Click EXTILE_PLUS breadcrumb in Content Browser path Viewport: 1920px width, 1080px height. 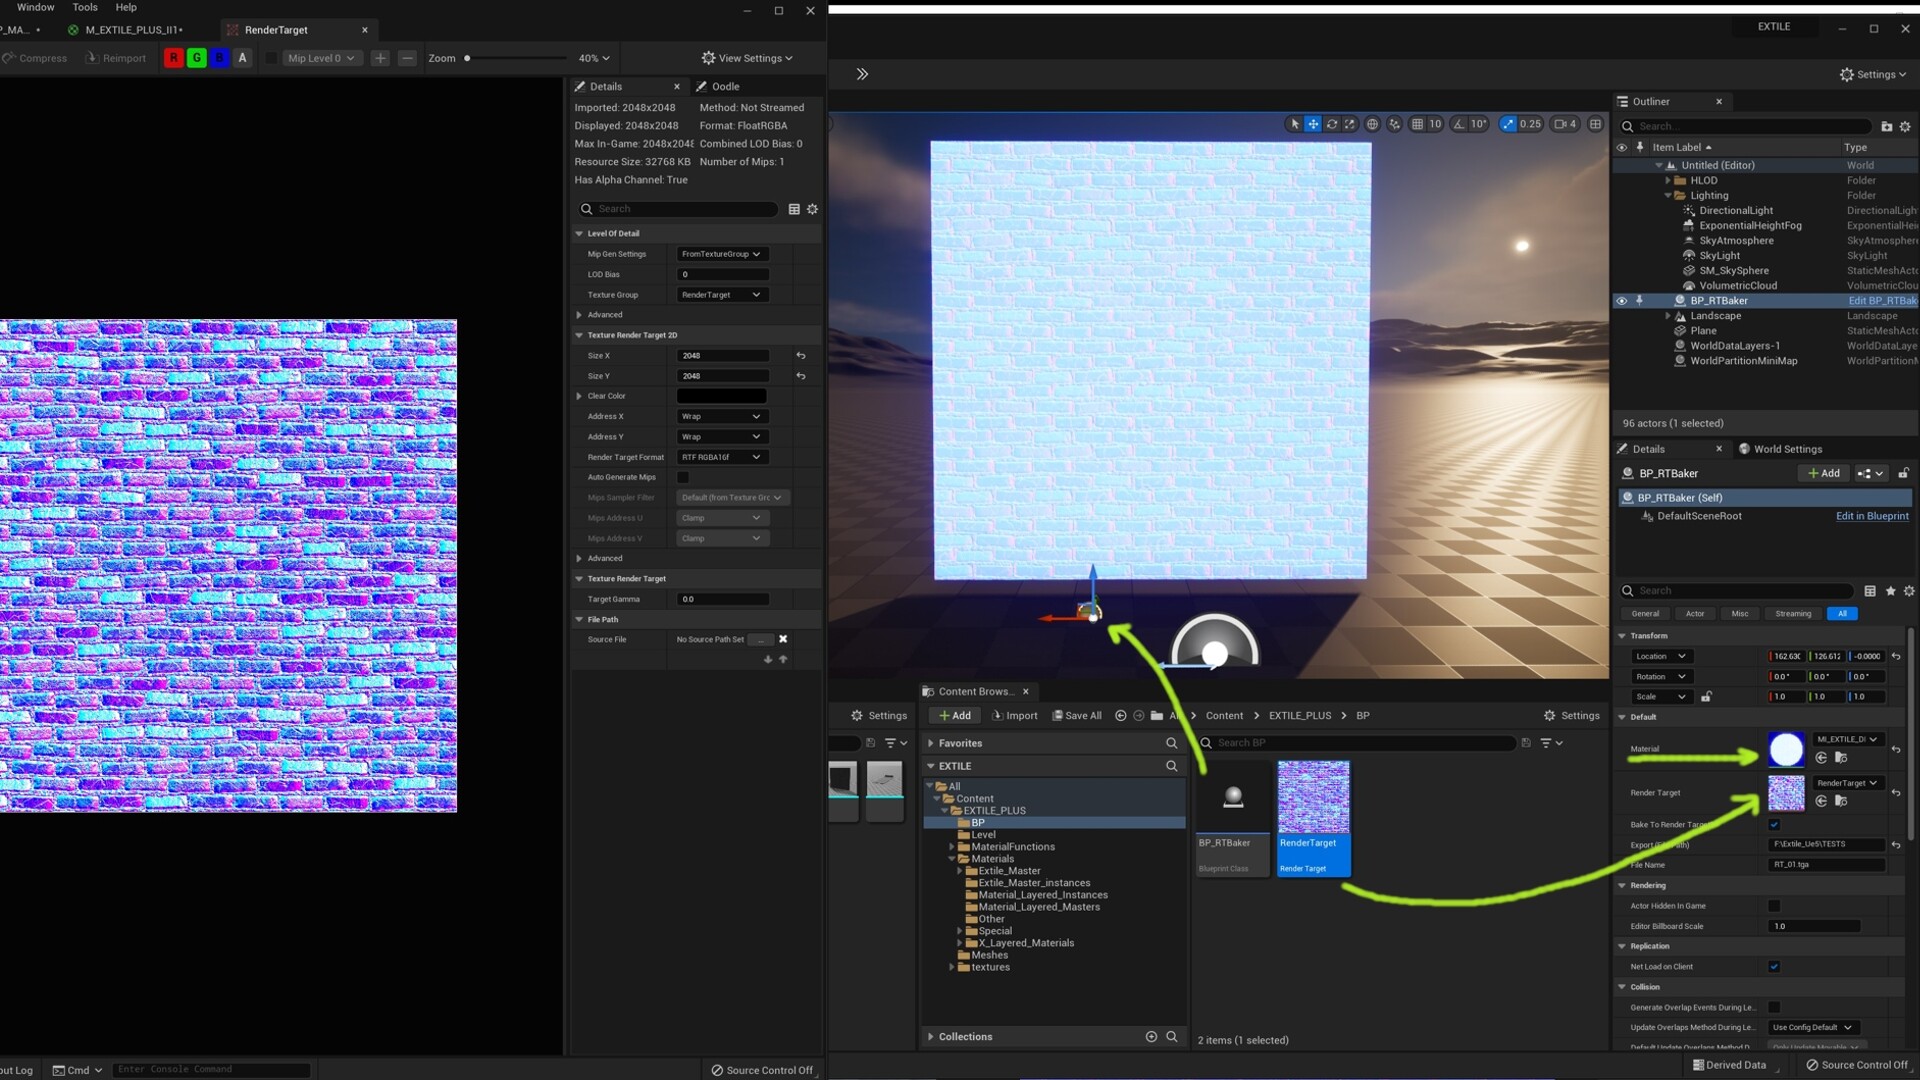click(1300, 715)
